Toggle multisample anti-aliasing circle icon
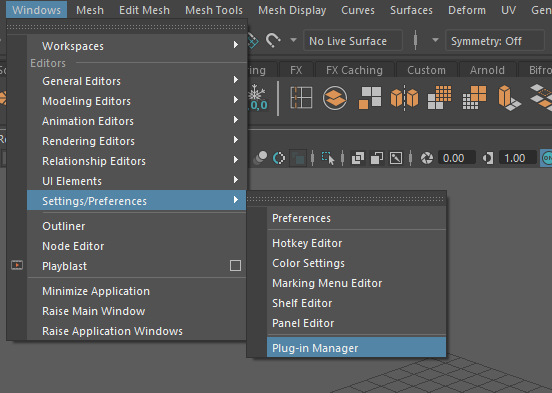Viewport: 552px width, 393px height. (x=279, y=158)
